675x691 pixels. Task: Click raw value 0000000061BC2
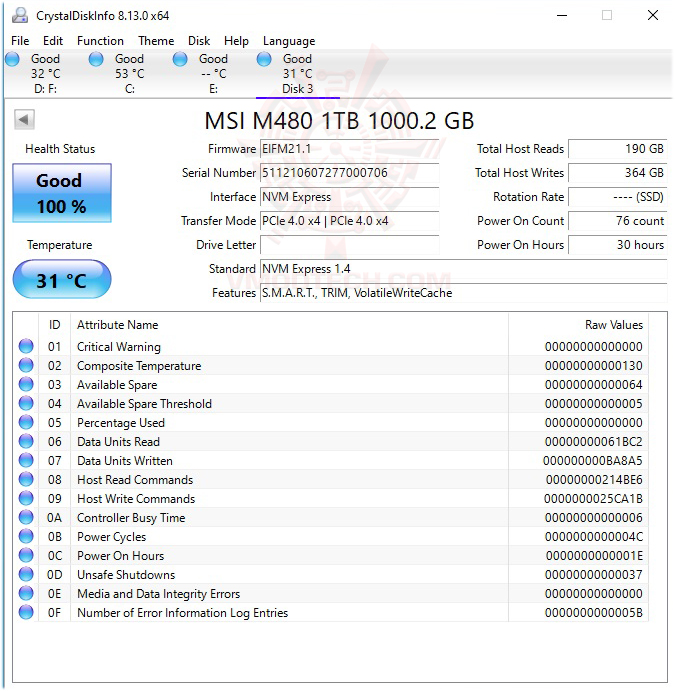[593, 442]
